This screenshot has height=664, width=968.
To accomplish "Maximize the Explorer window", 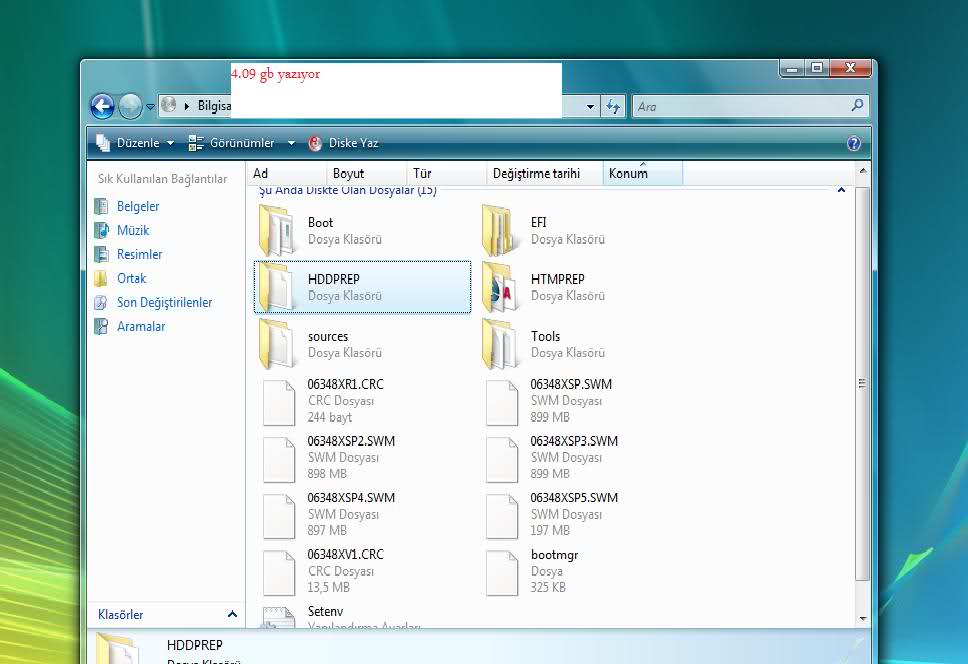I will pos(817,68).
